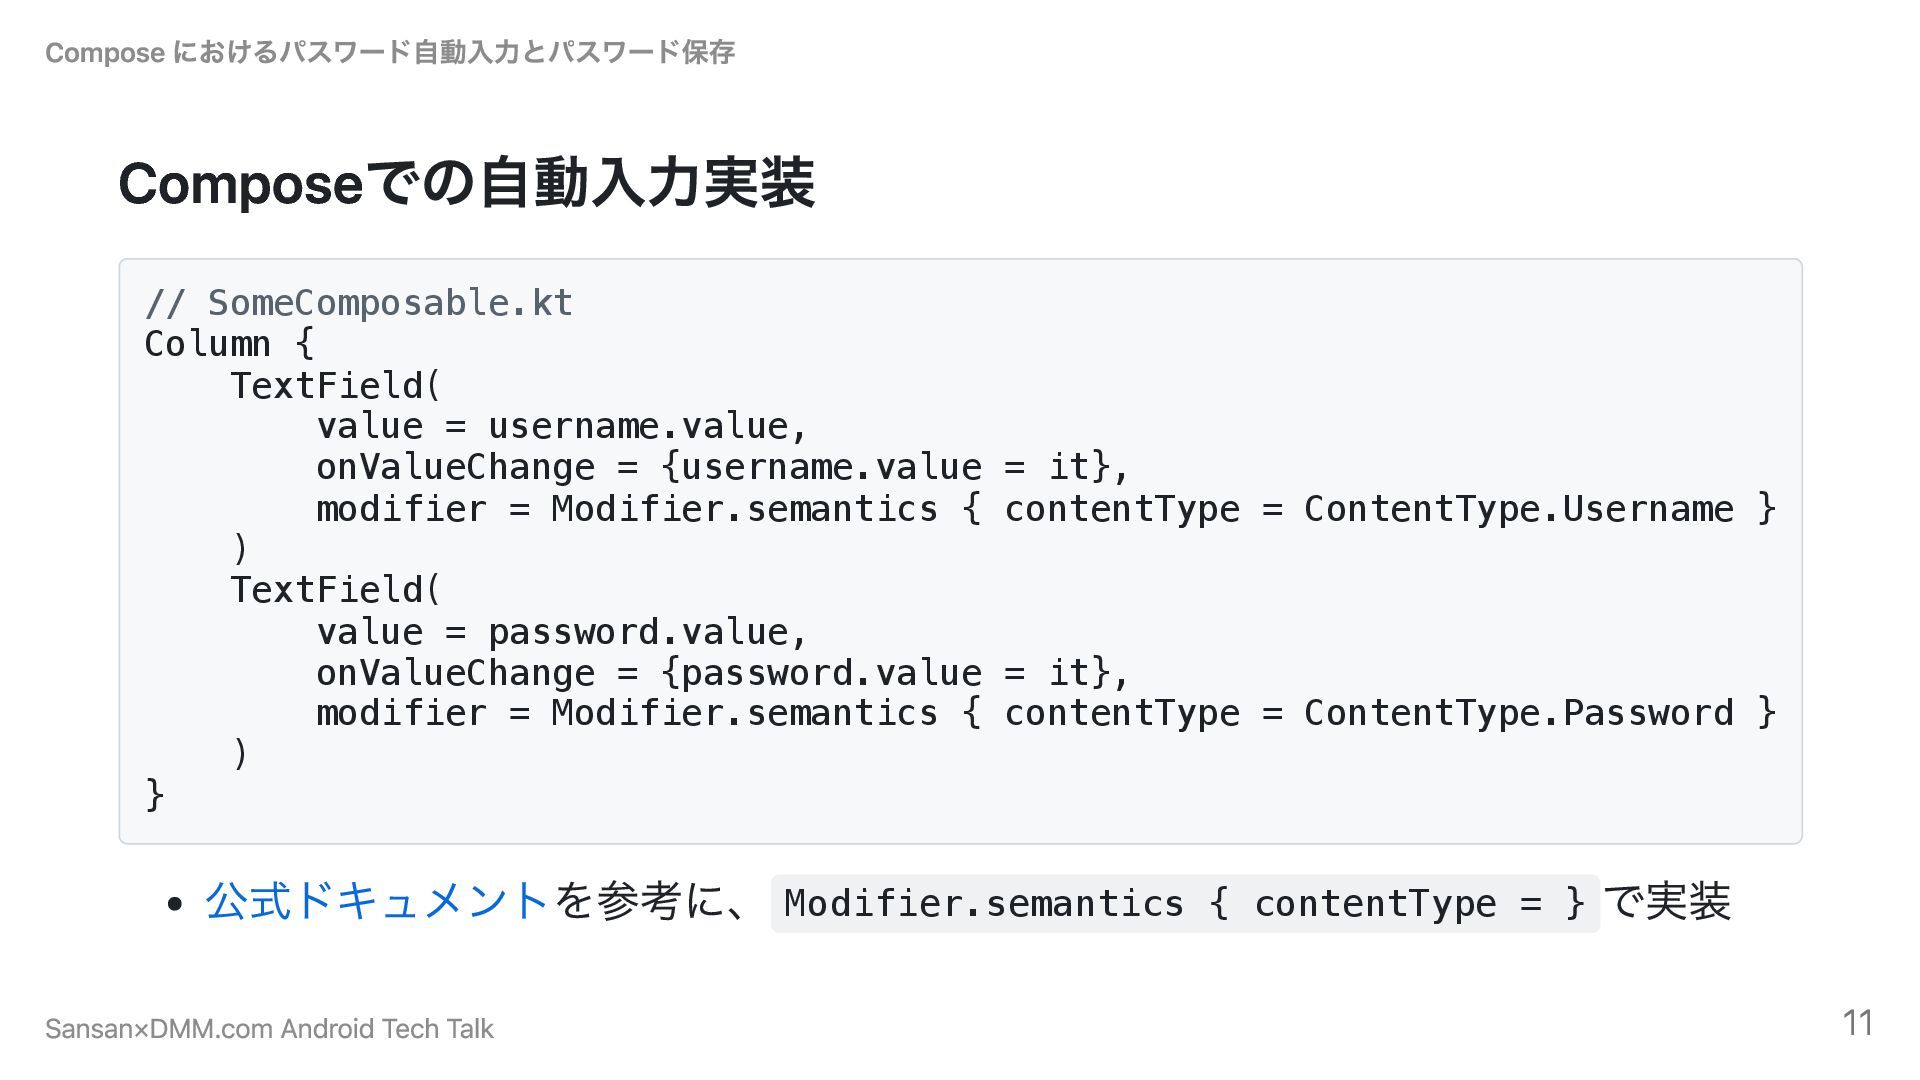This screenshot has height=1080, width=1920.
Task: Click the slide title Composeでの自動入力実装
Action: (x=466, y=184)
